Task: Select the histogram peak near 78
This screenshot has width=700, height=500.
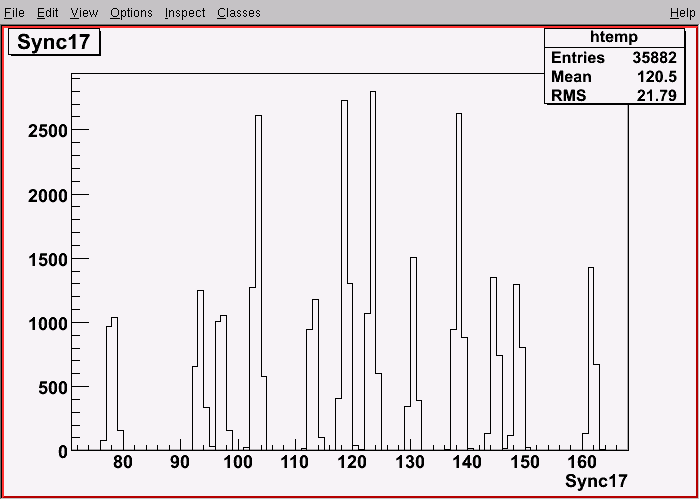Action: pos(114,383)
